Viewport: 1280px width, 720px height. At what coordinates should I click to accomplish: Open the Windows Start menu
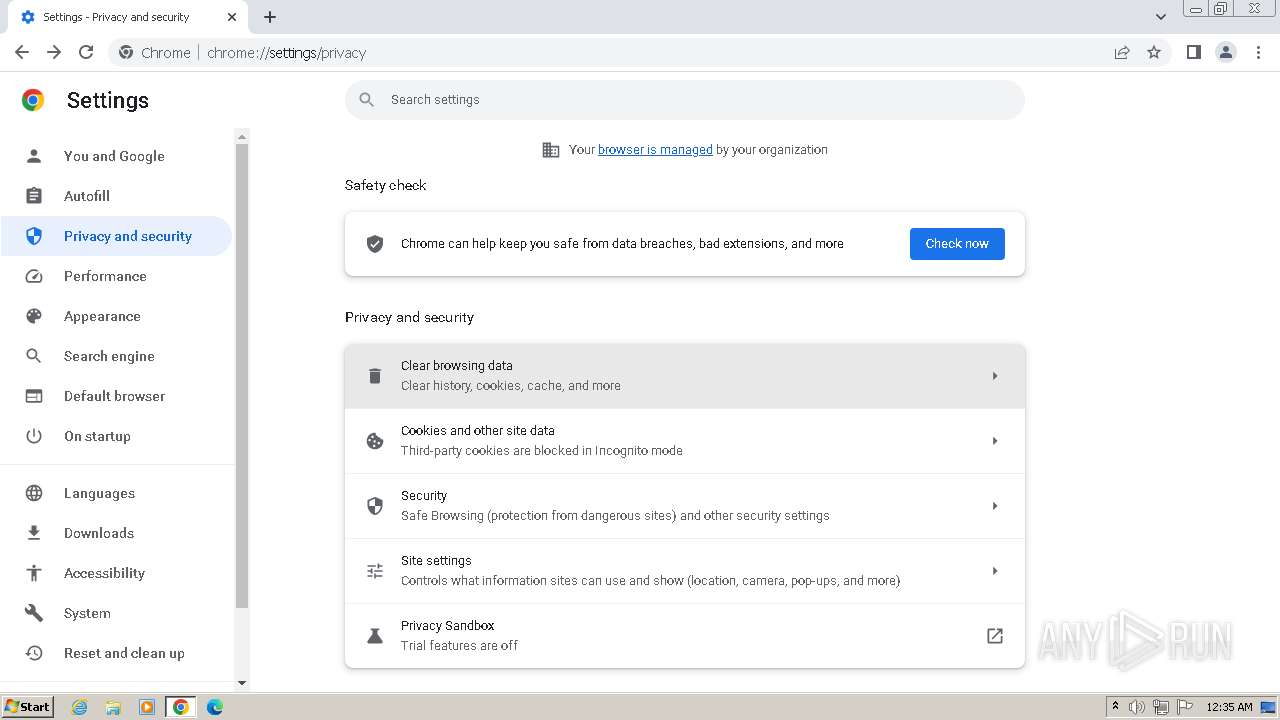[x=27, y=707]
